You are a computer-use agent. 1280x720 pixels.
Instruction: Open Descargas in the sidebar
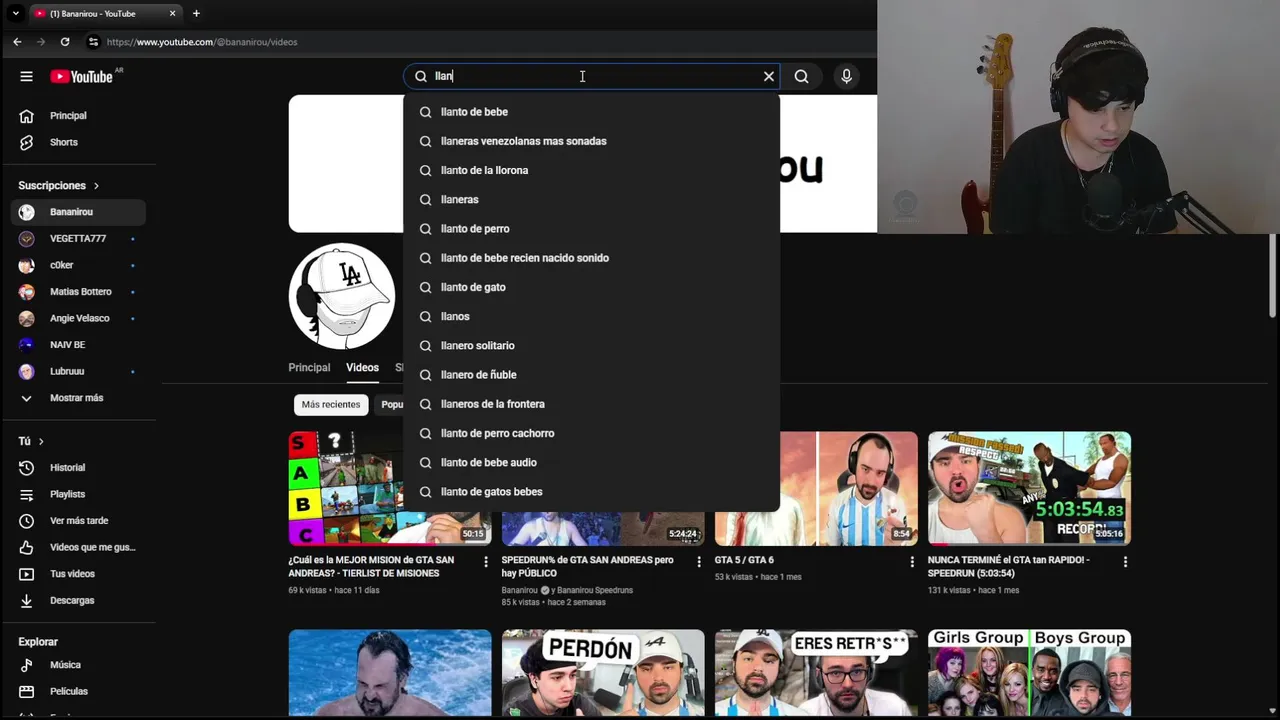[x=79, y=601]
